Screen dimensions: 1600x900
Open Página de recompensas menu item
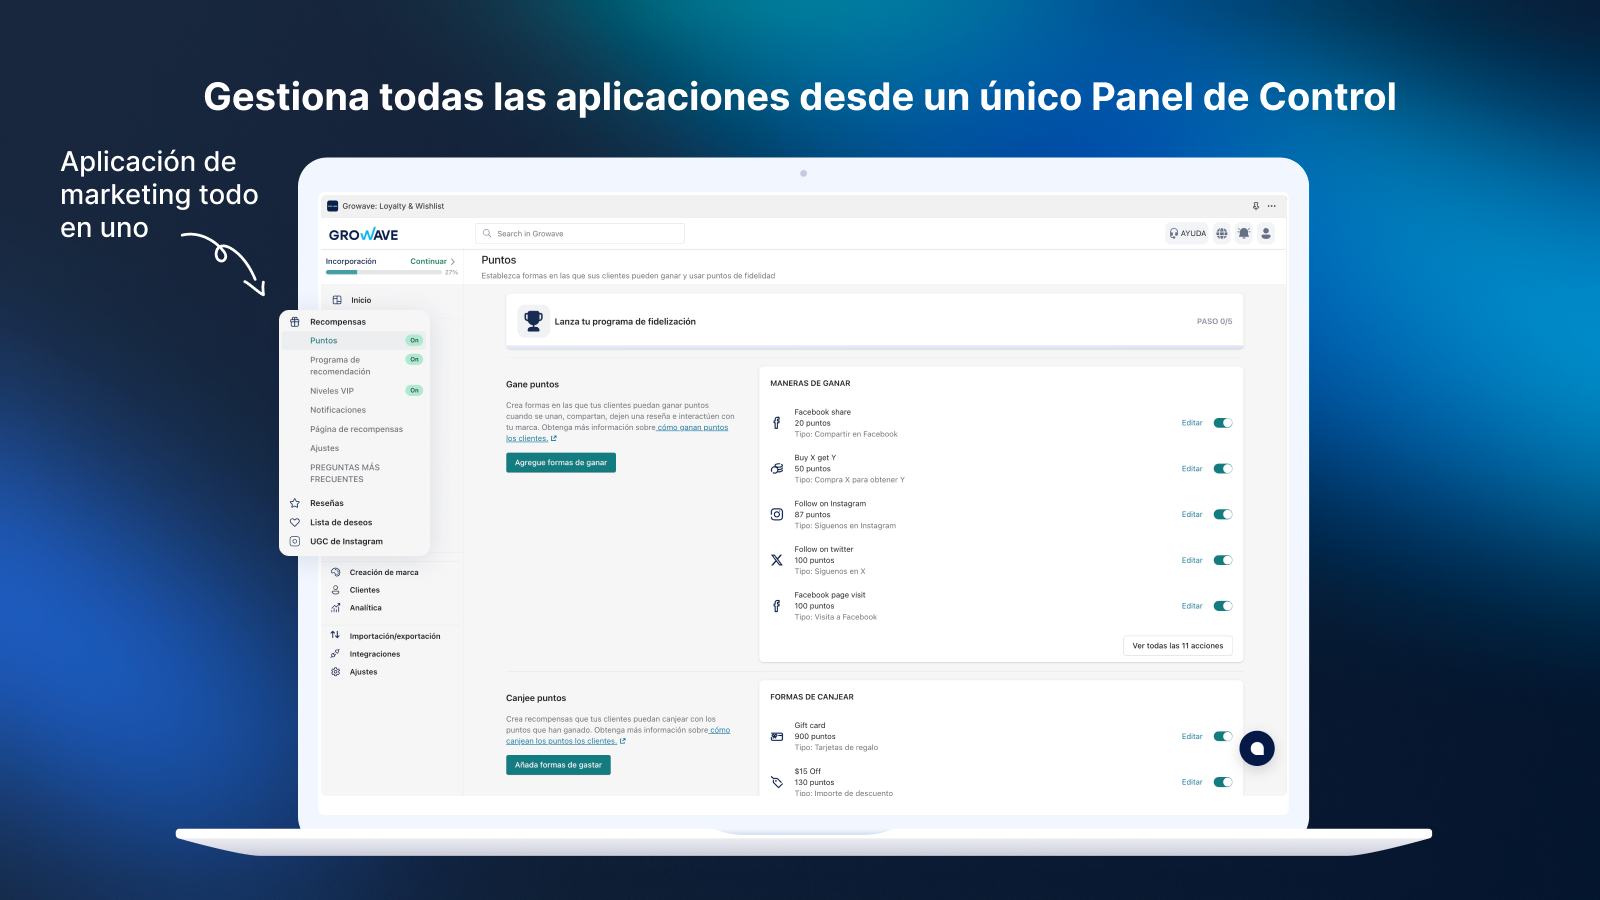[356, 429]
